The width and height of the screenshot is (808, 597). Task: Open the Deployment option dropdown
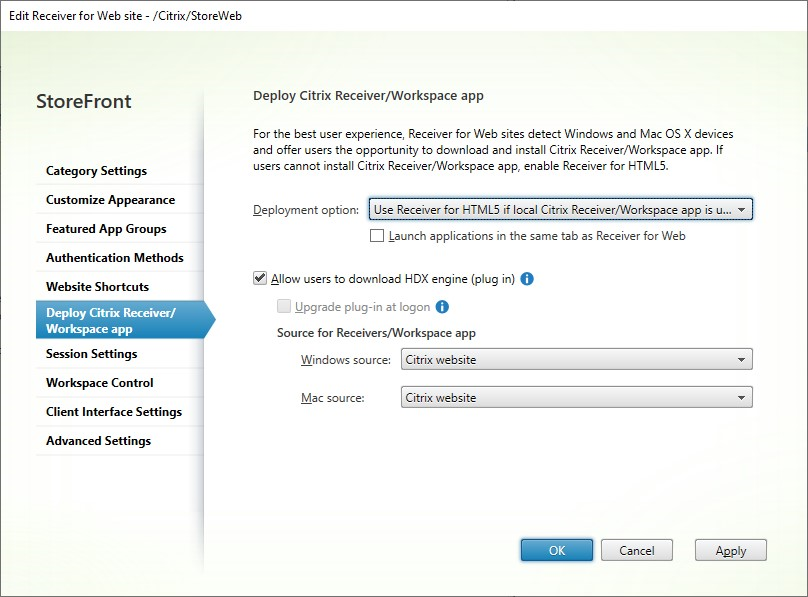coord(560,209)
